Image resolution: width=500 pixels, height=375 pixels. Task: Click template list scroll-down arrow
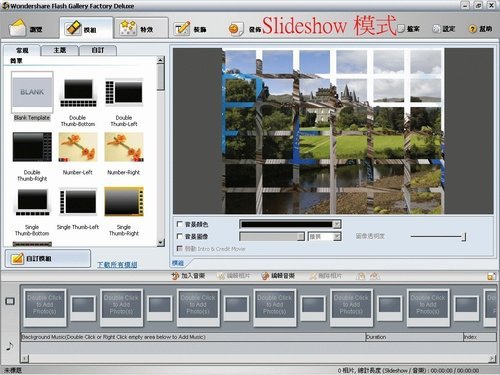(x=161, y=243)
